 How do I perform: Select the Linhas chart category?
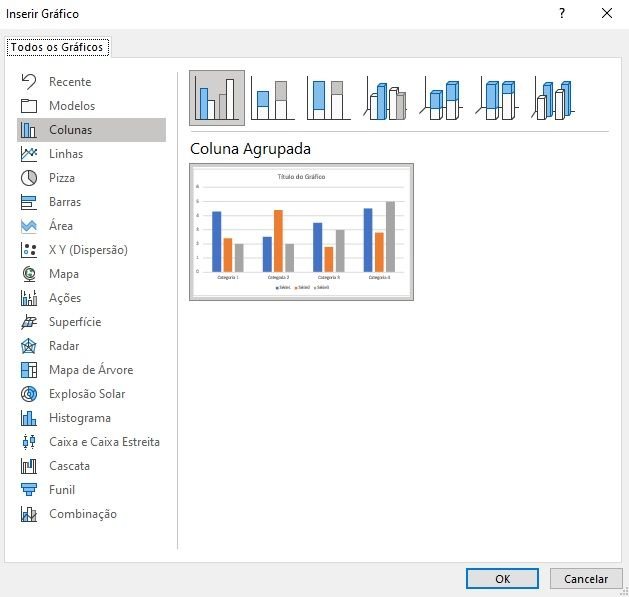click(x=66, y=154)
